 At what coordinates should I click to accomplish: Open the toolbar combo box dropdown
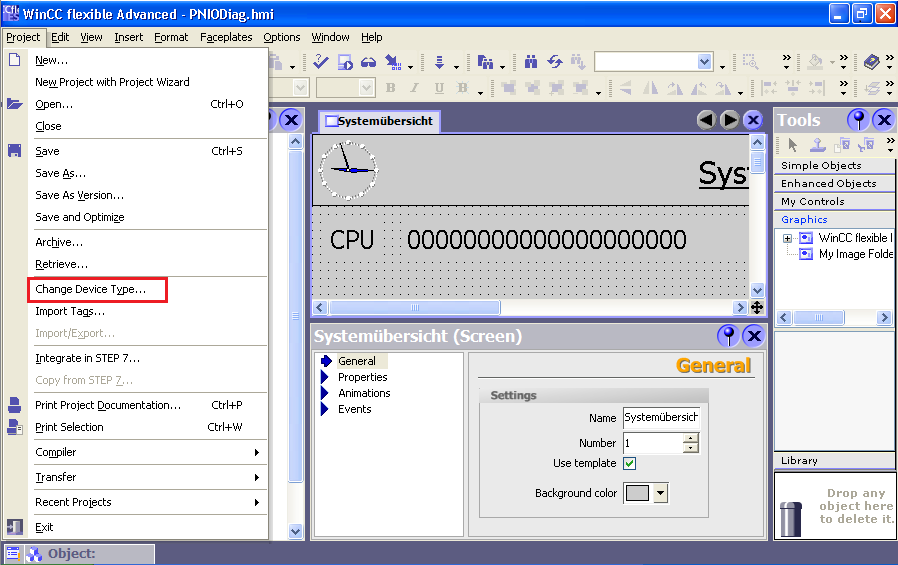click(705, 62)
